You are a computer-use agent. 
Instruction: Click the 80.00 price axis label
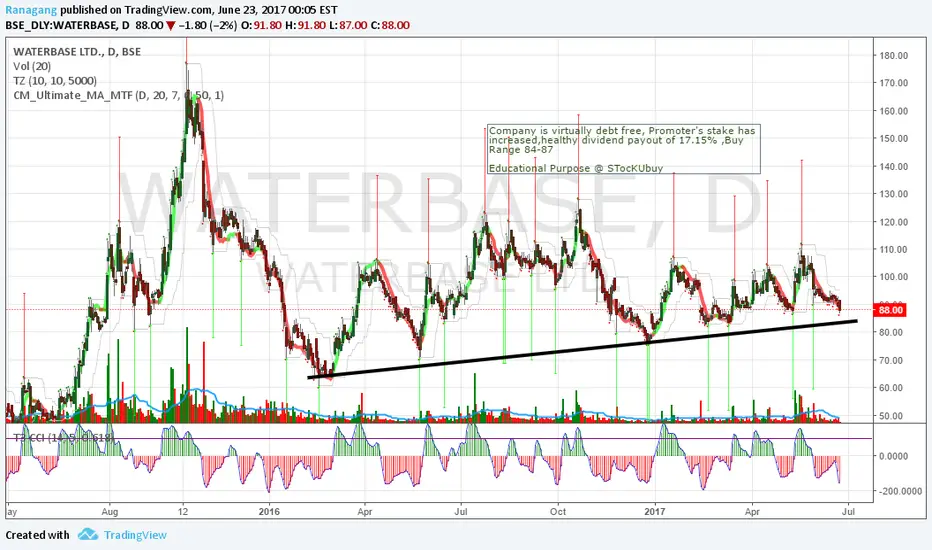(892, 332)
